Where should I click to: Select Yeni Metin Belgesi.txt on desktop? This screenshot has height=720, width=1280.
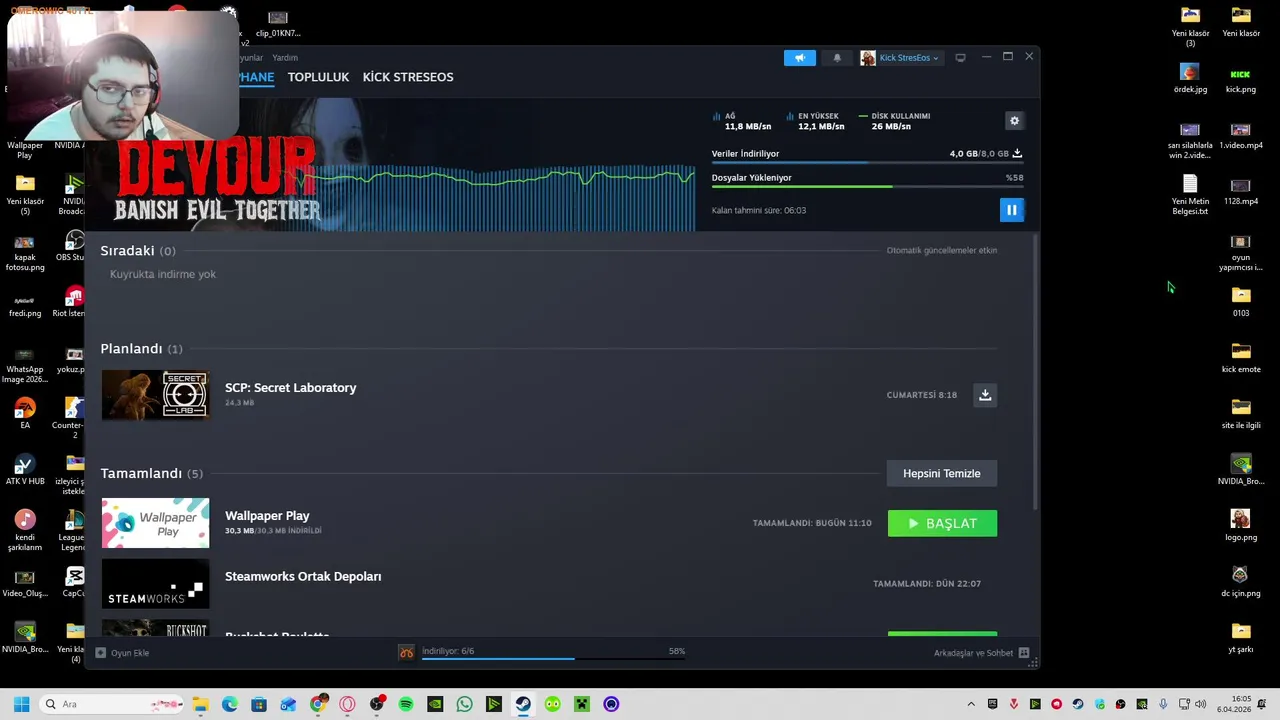point(1190,195)
